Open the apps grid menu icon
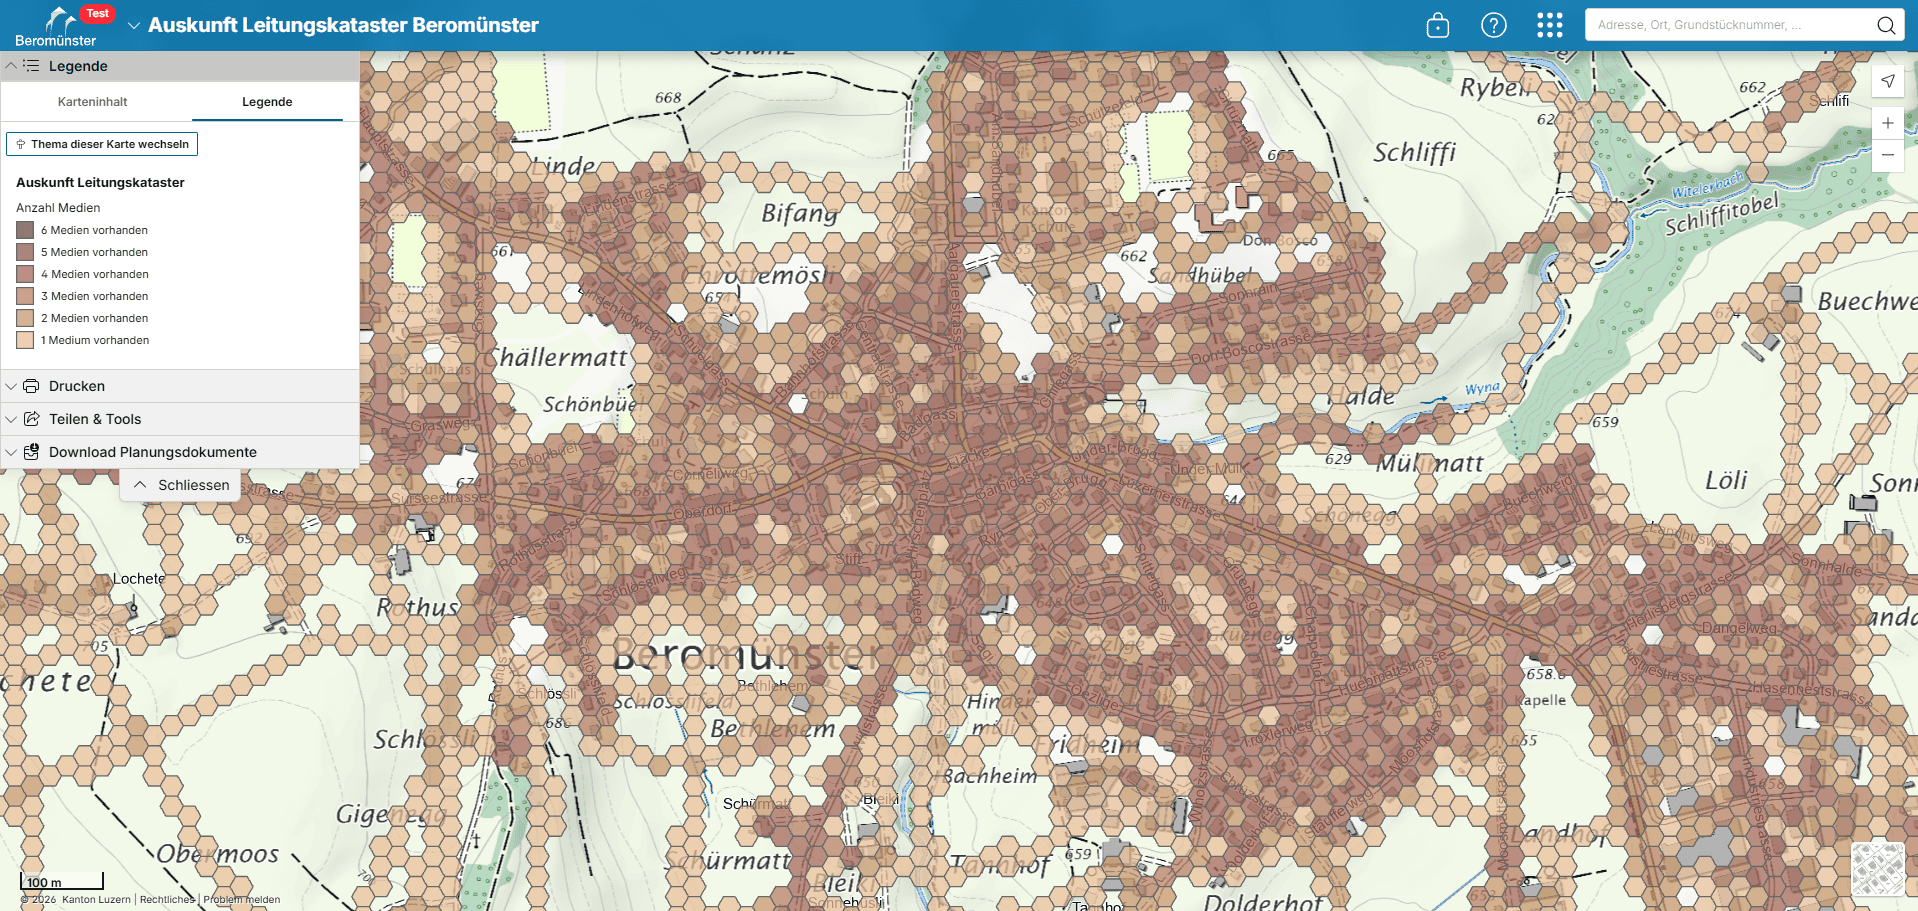The image size is (1918, 911). click(x=1549, y=25)
